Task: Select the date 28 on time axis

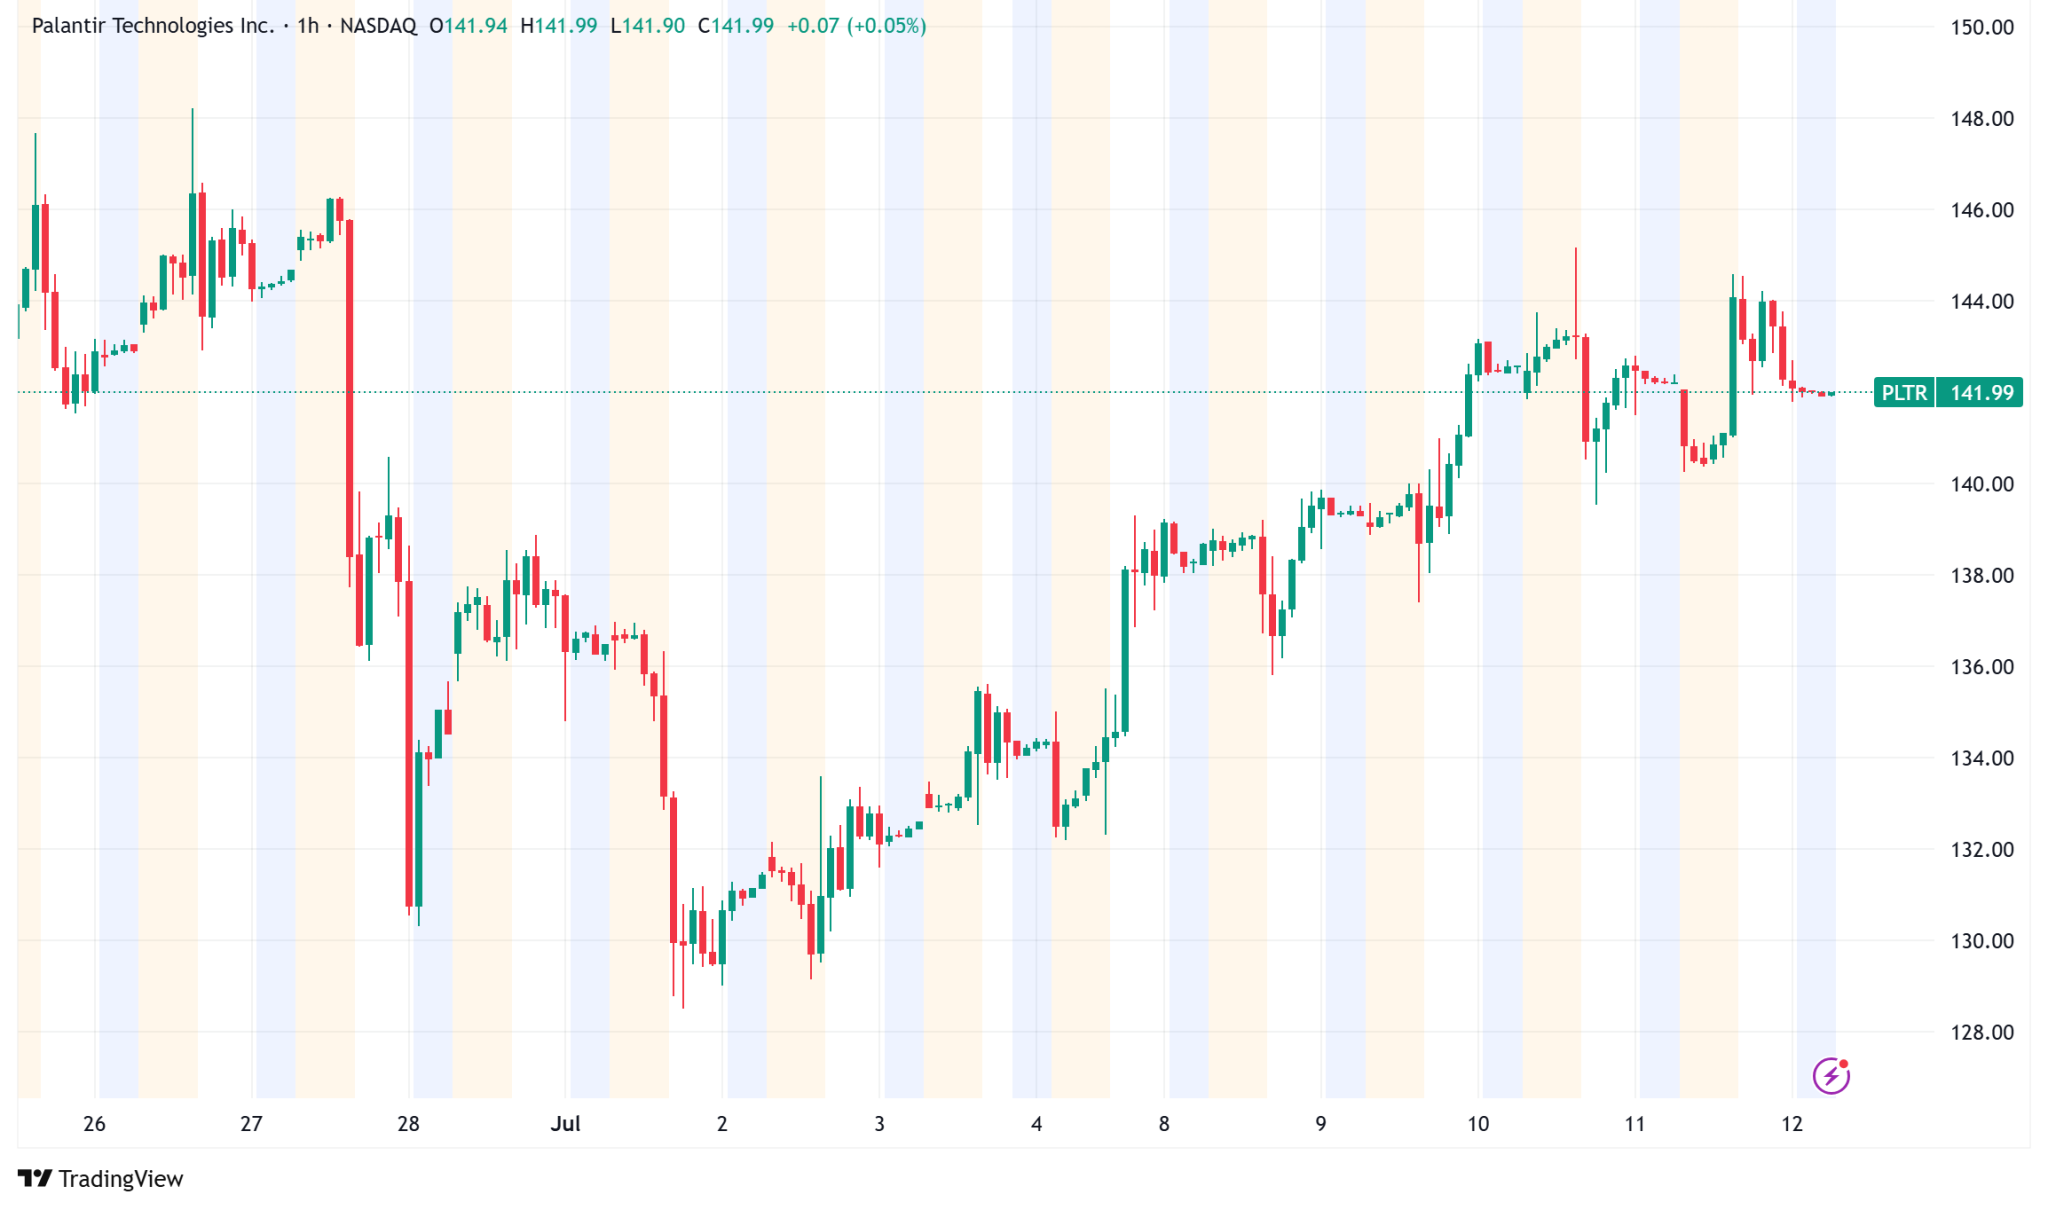Action: point(408,1124)
